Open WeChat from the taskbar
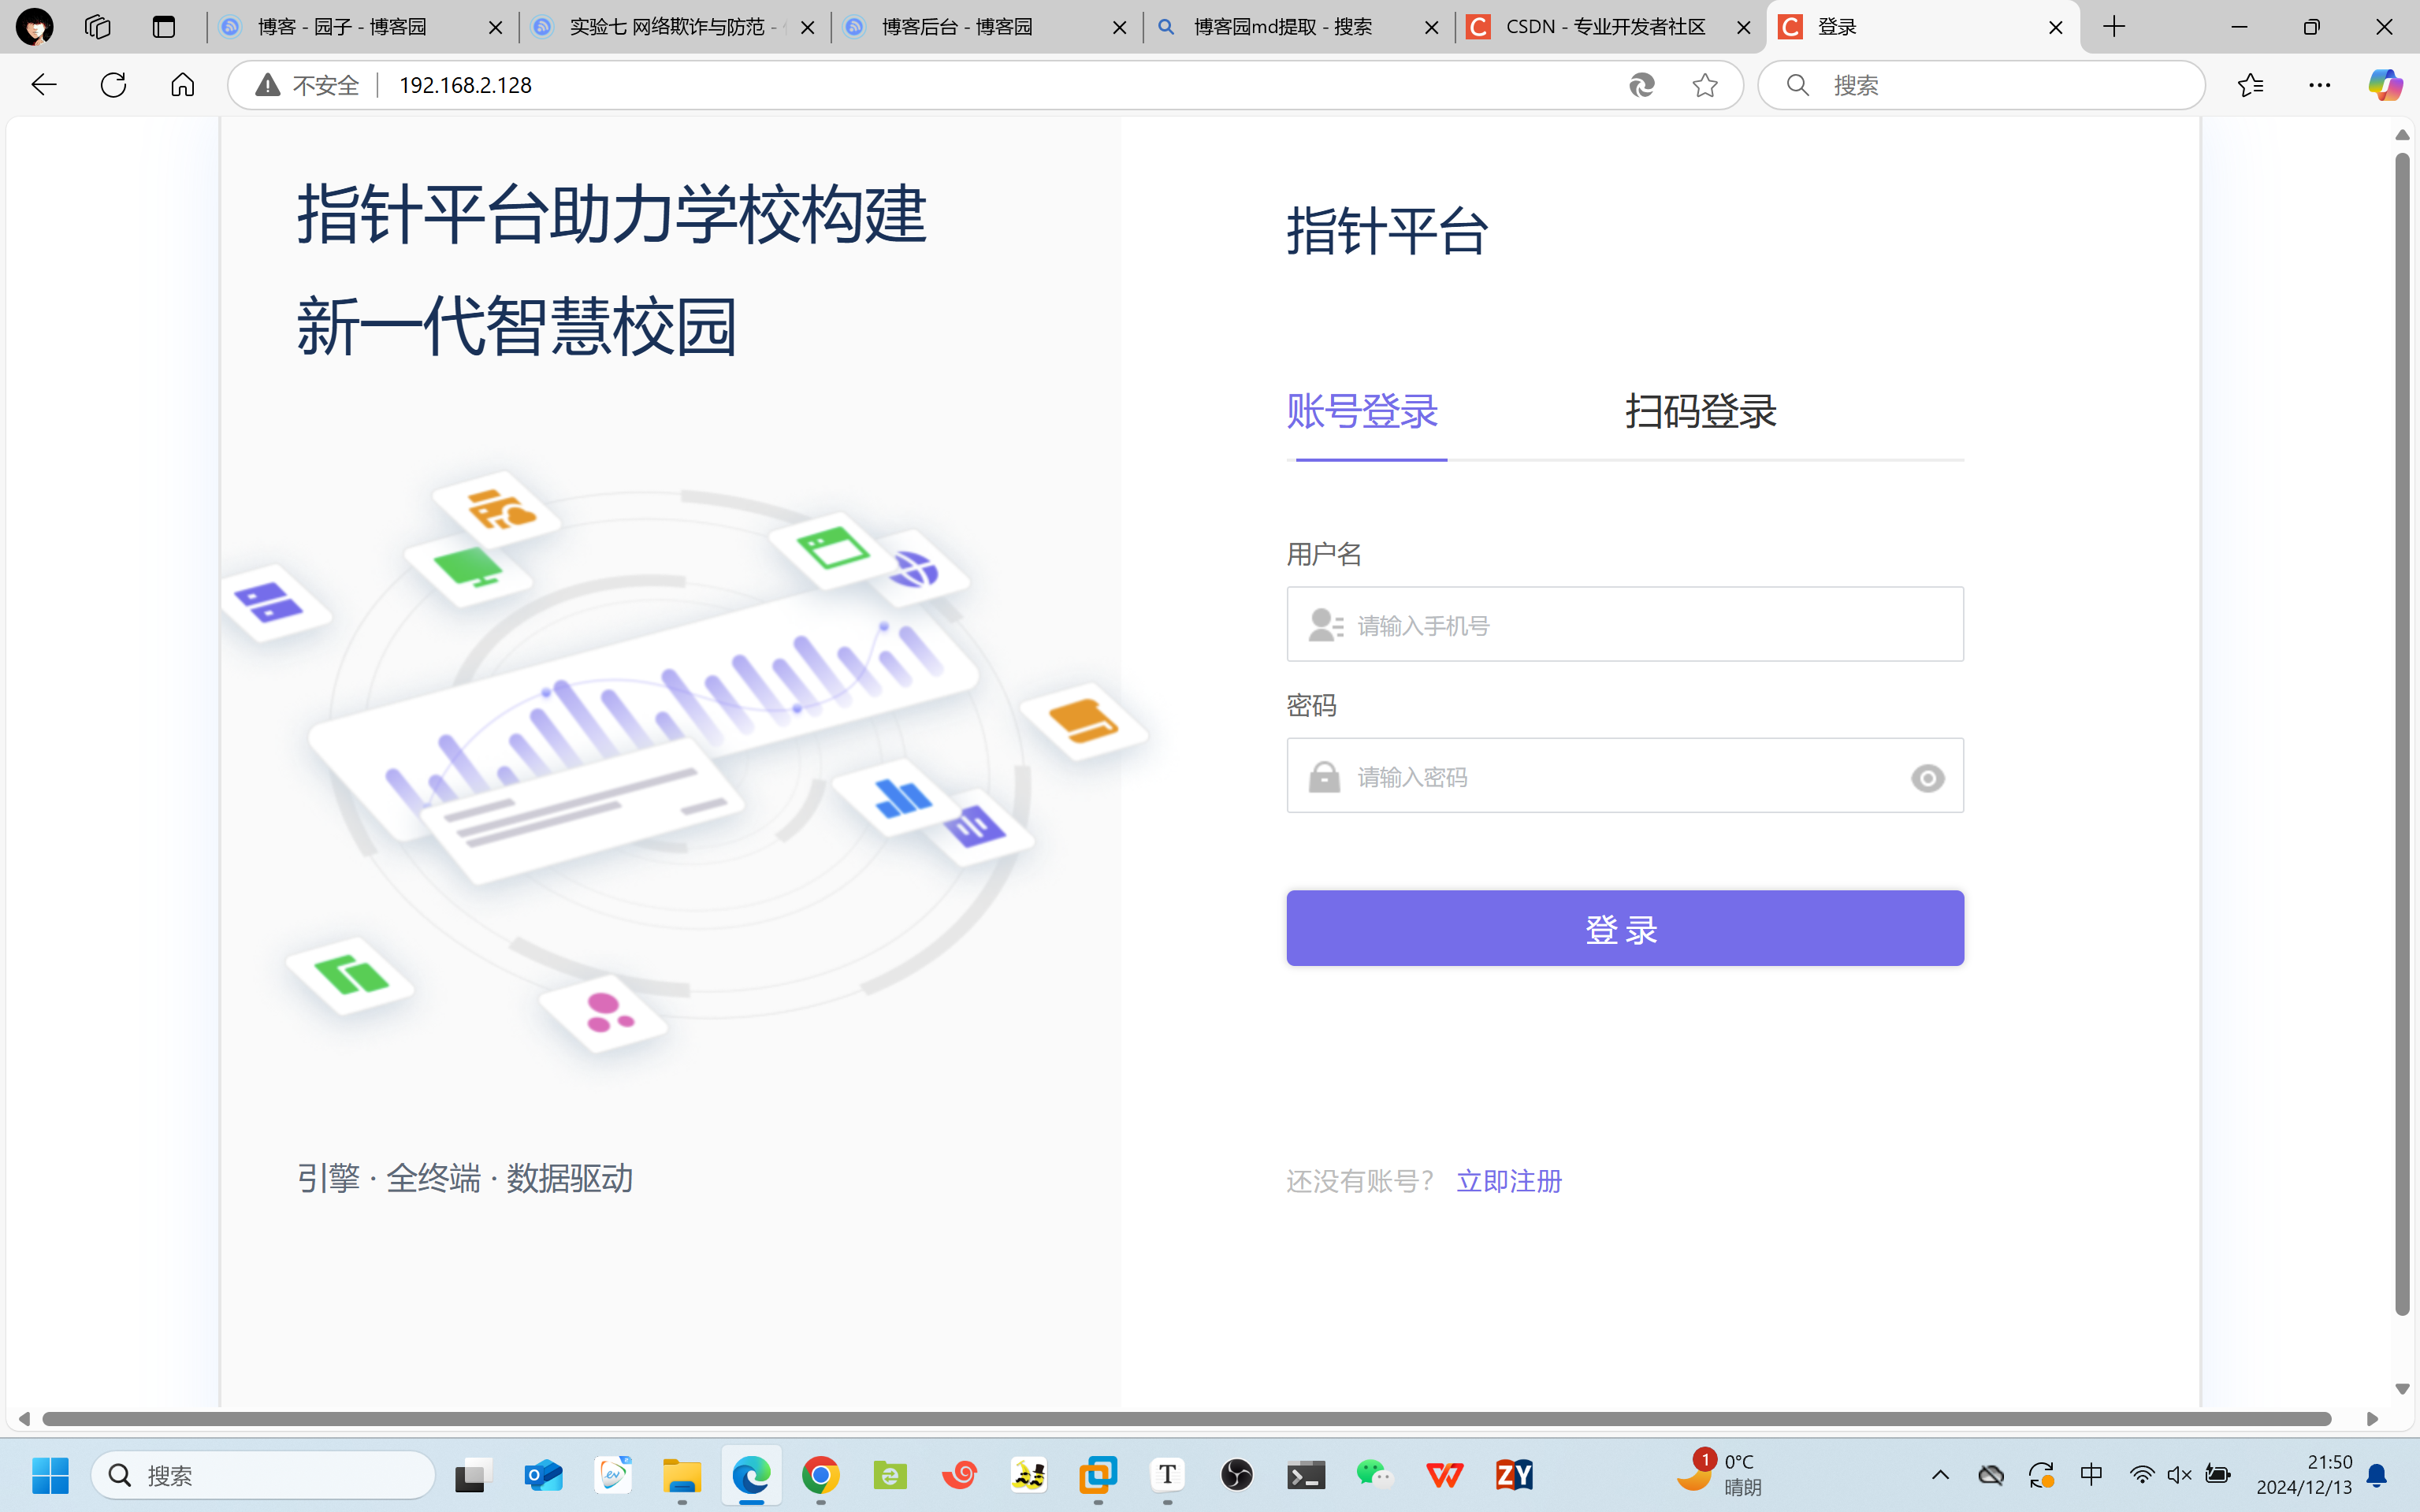 pyautogui.click(x=1375, y=1475)
